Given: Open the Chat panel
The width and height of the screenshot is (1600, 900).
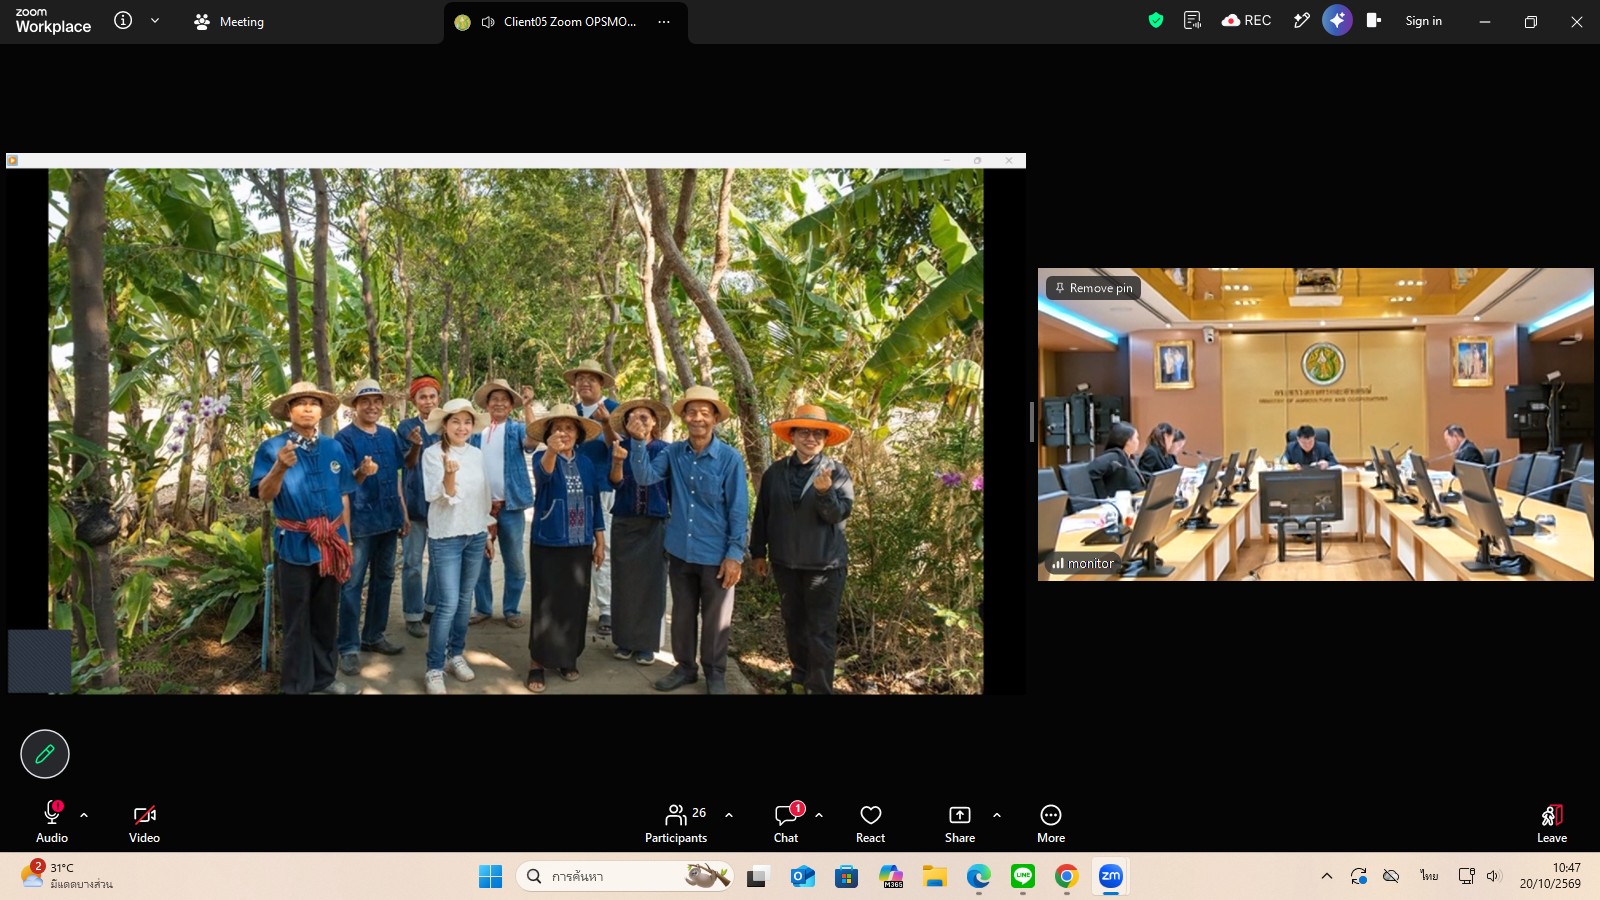Looking at the screenshot, I should pyautogui.click(x=786, y=823).
